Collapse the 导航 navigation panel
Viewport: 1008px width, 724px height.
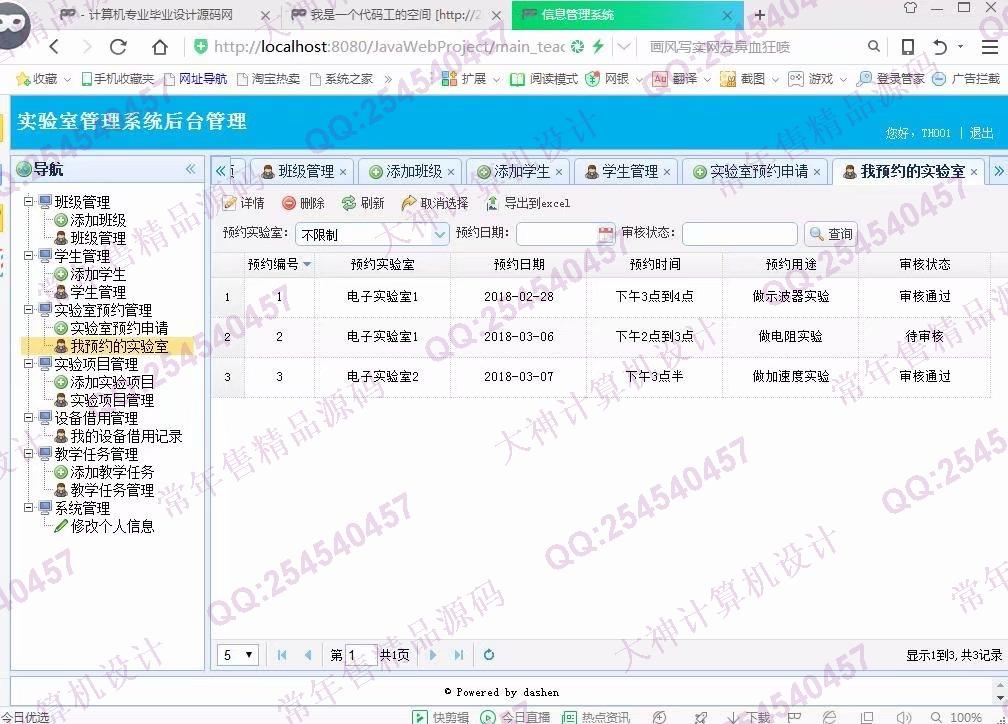pyautogui.click(x=190, y=169)
